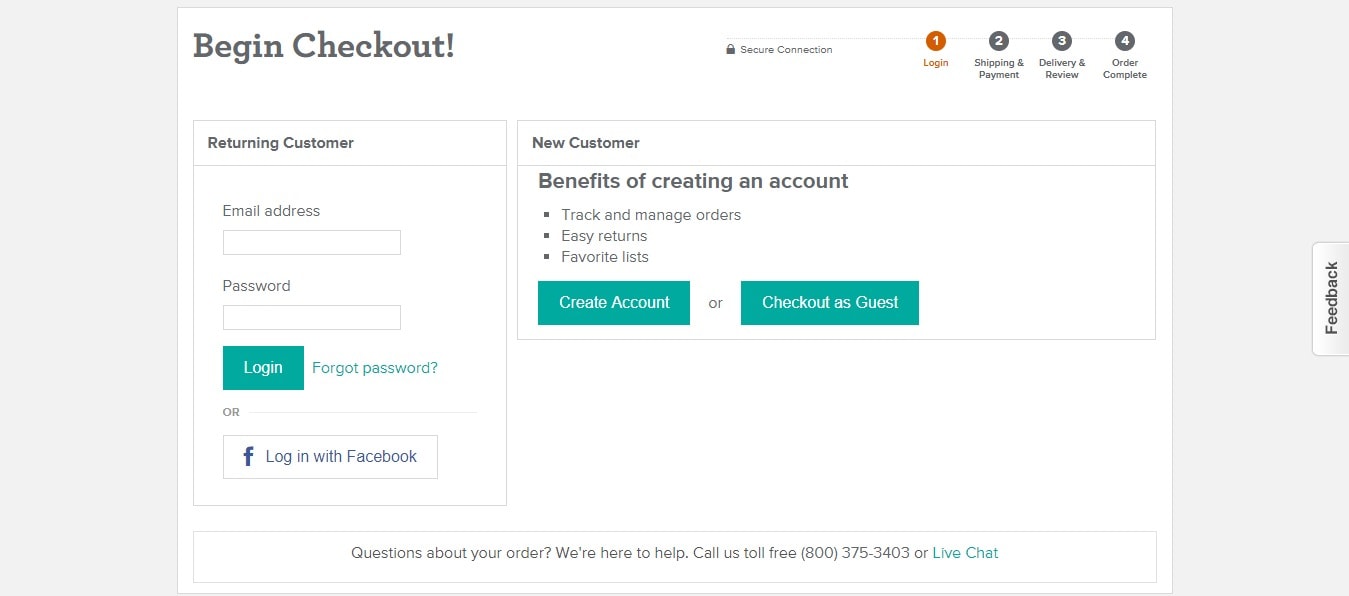This screenshot has height=596, width=1349.
Task: Click the Secure Connection padlock icon
Action: [731, 49]
